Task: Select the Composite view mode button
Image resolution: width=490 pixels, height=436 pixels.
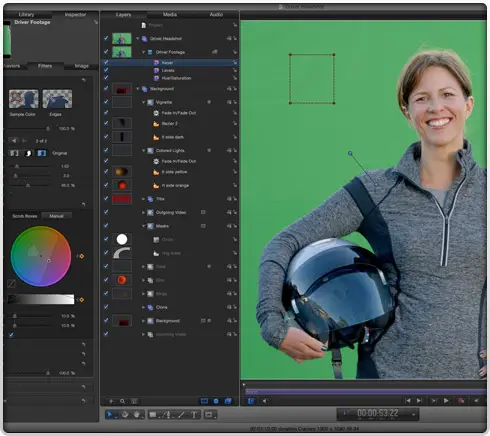Action: point(14,153)
